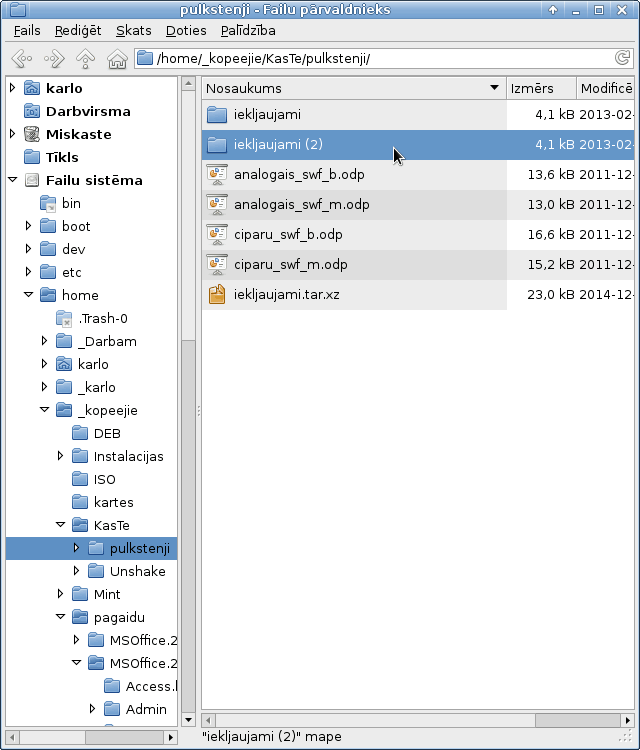The width and height of the screenshot is (640, 750).
Task: Select the etc folder in tree
Action: 72,273
